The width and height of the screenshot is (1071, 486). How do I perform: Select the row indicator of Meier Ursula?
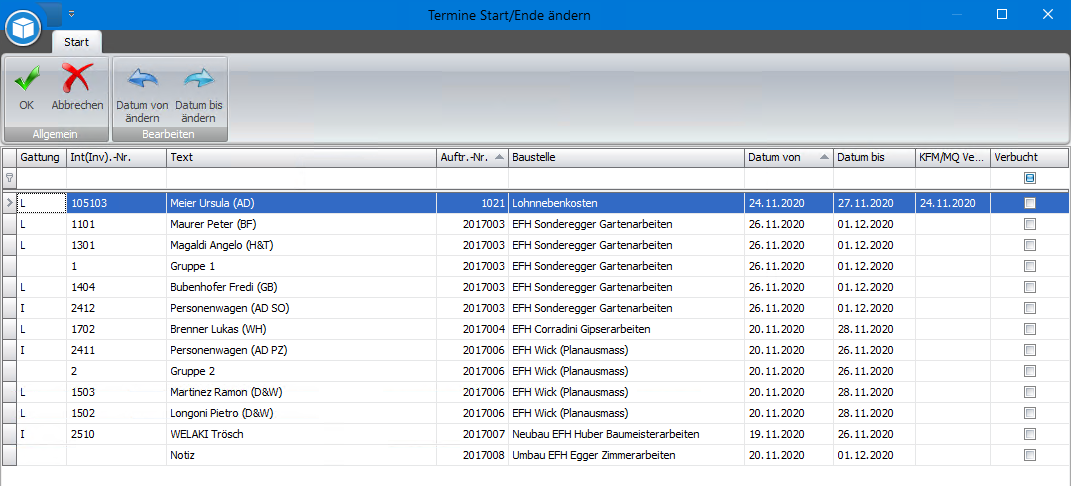pyautogui.click(x=9, y=203)
